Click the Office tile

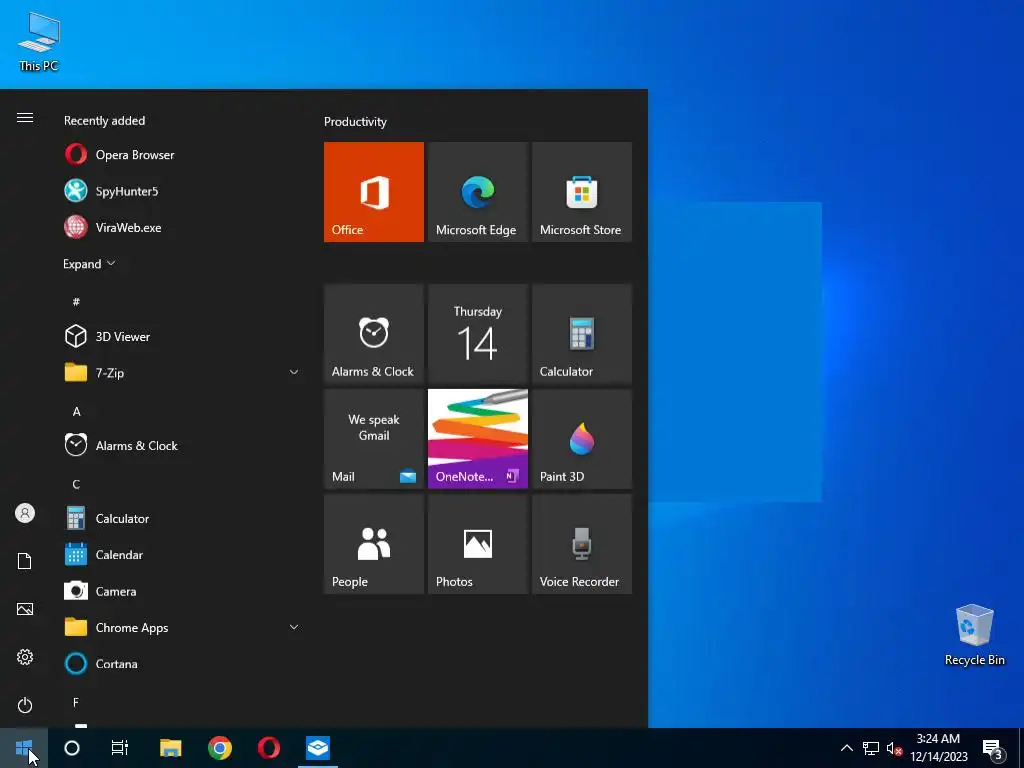click(x=374, y=192)
